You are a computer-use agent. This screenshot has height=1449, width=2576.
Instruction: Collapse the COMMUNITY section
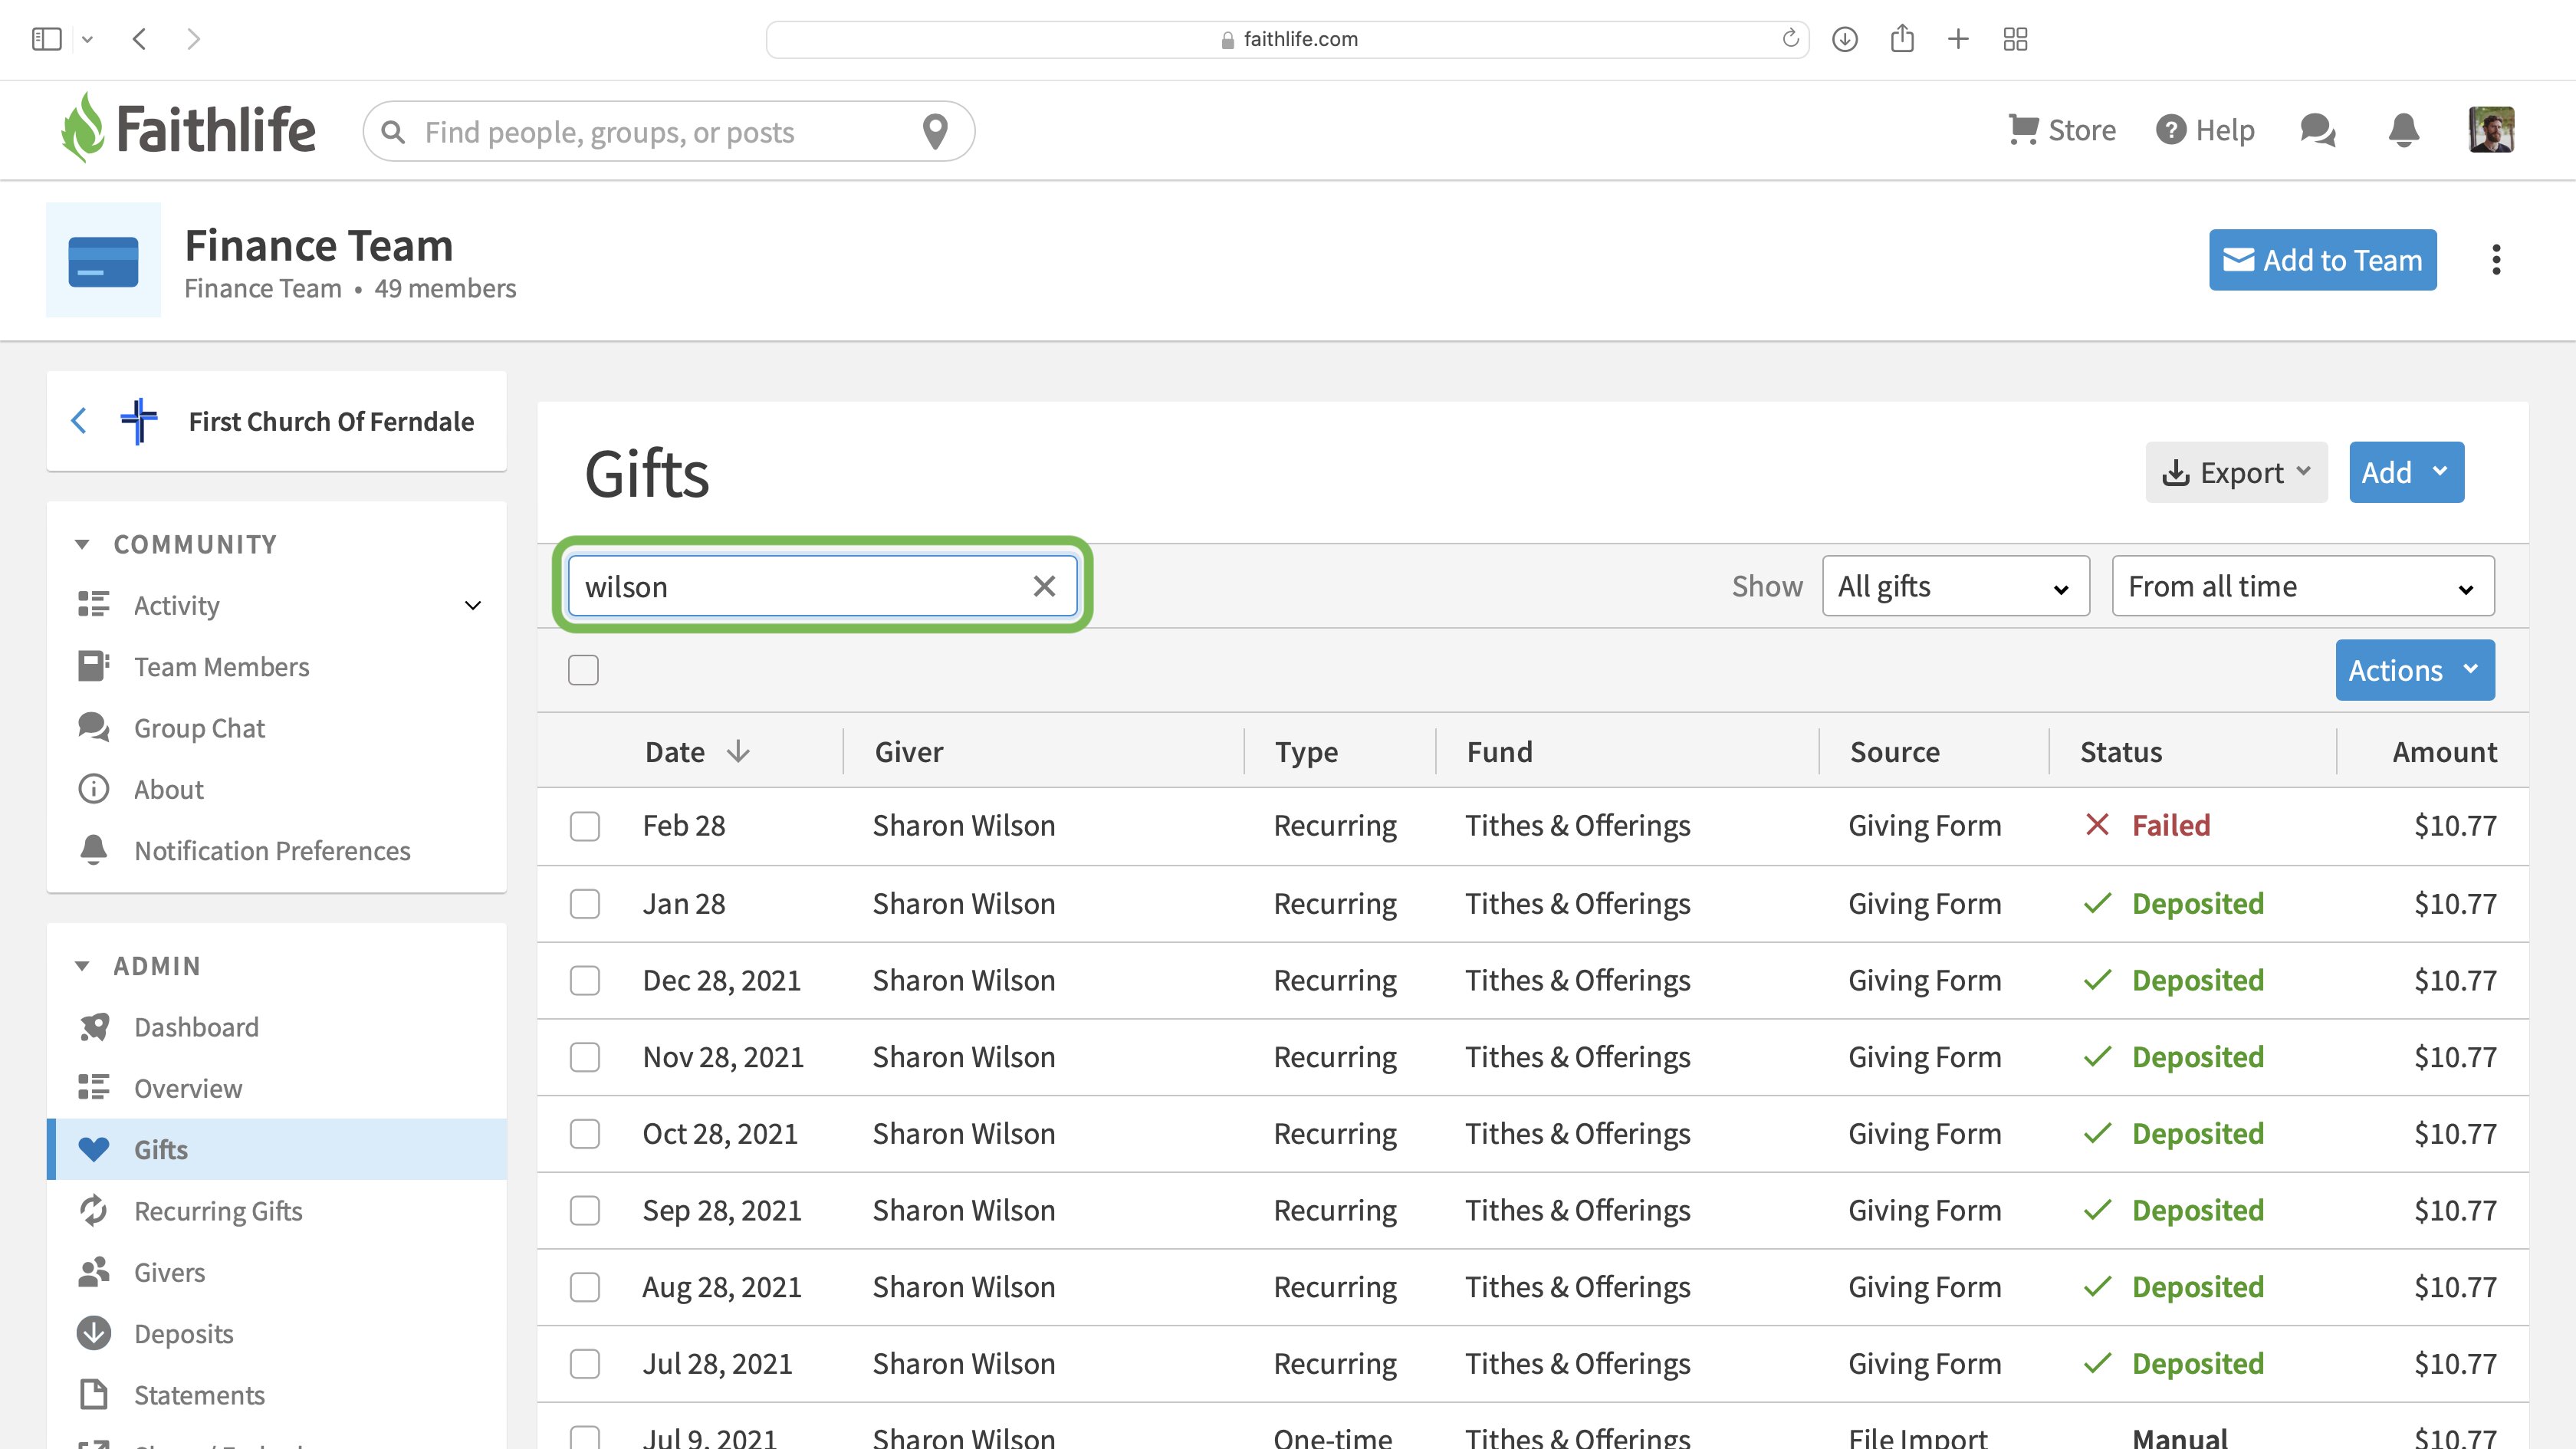pyautogui.click(x=82, y=544)
